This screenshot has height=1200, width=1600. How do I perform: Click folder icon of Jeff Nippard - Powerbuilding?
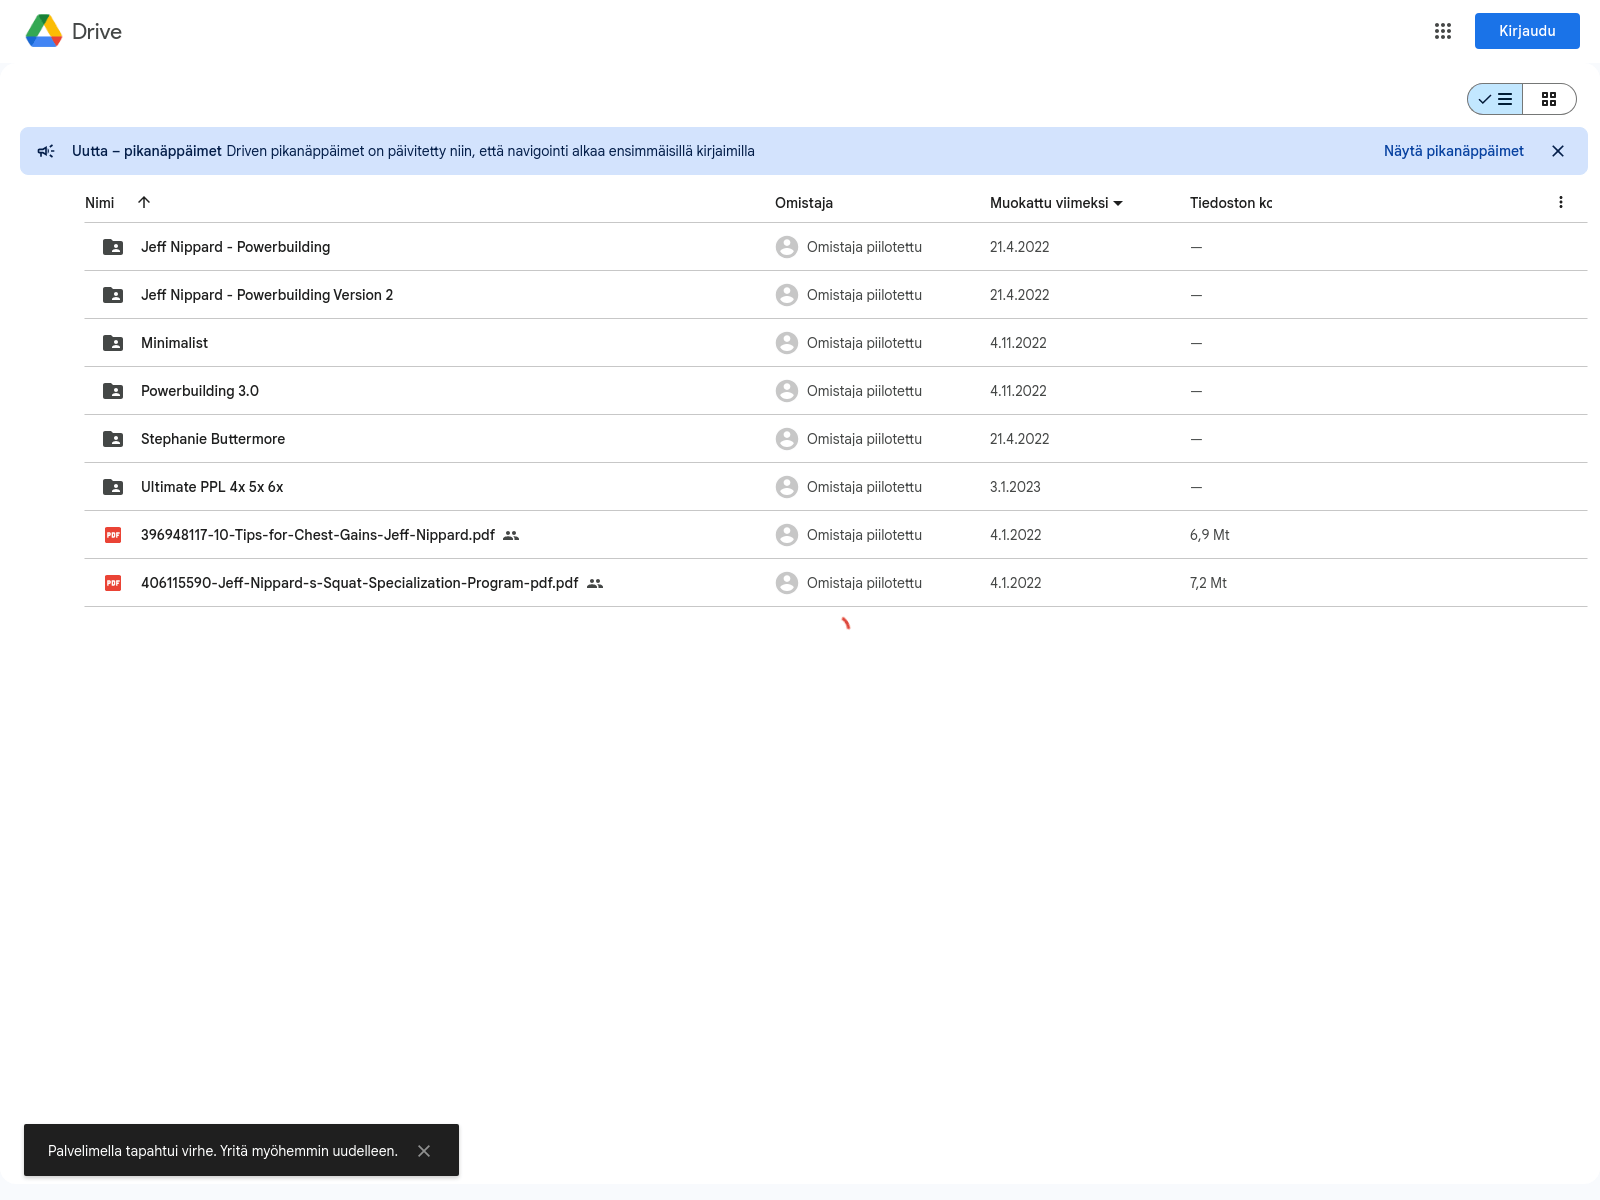tap(113, 247)
